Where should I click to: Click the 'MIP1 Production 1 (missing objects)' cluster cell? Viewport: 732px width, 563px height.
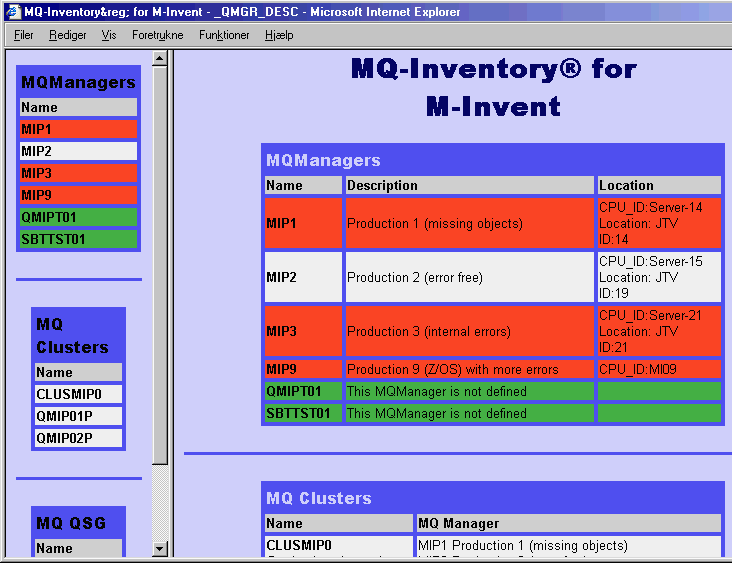click(x=523, y=545)
